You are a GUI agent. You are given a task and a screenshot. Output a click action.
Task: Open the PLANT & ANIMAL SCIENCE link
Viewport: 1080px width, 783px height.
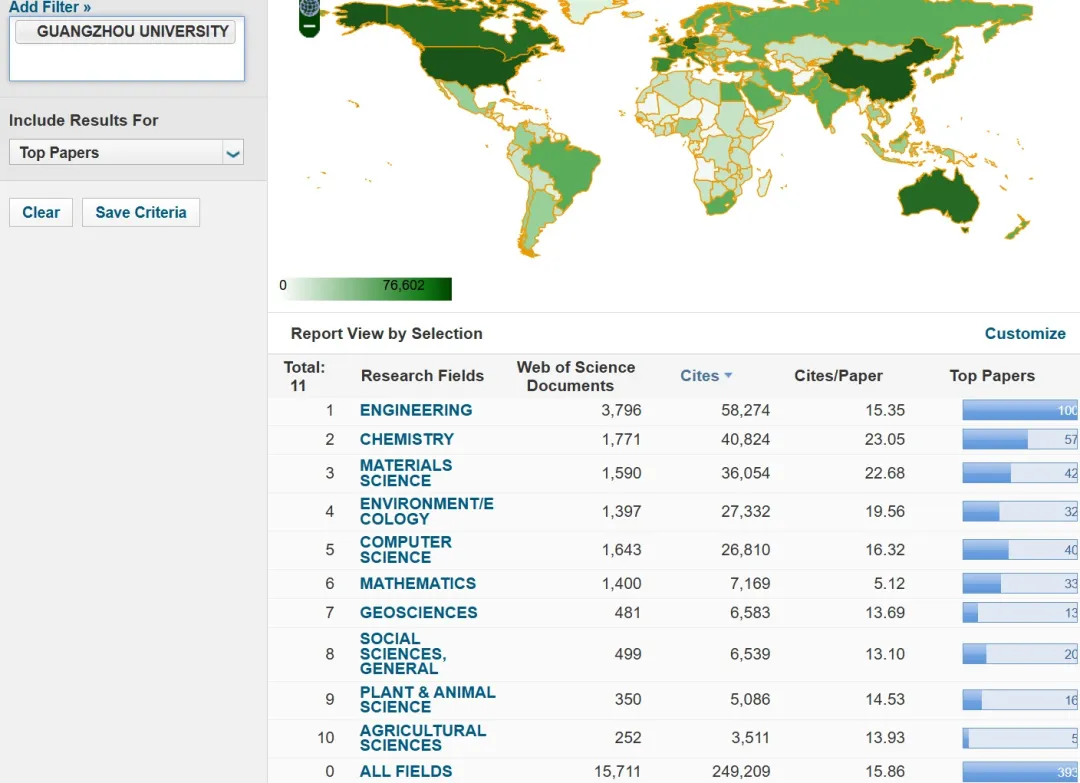point(427,699)
